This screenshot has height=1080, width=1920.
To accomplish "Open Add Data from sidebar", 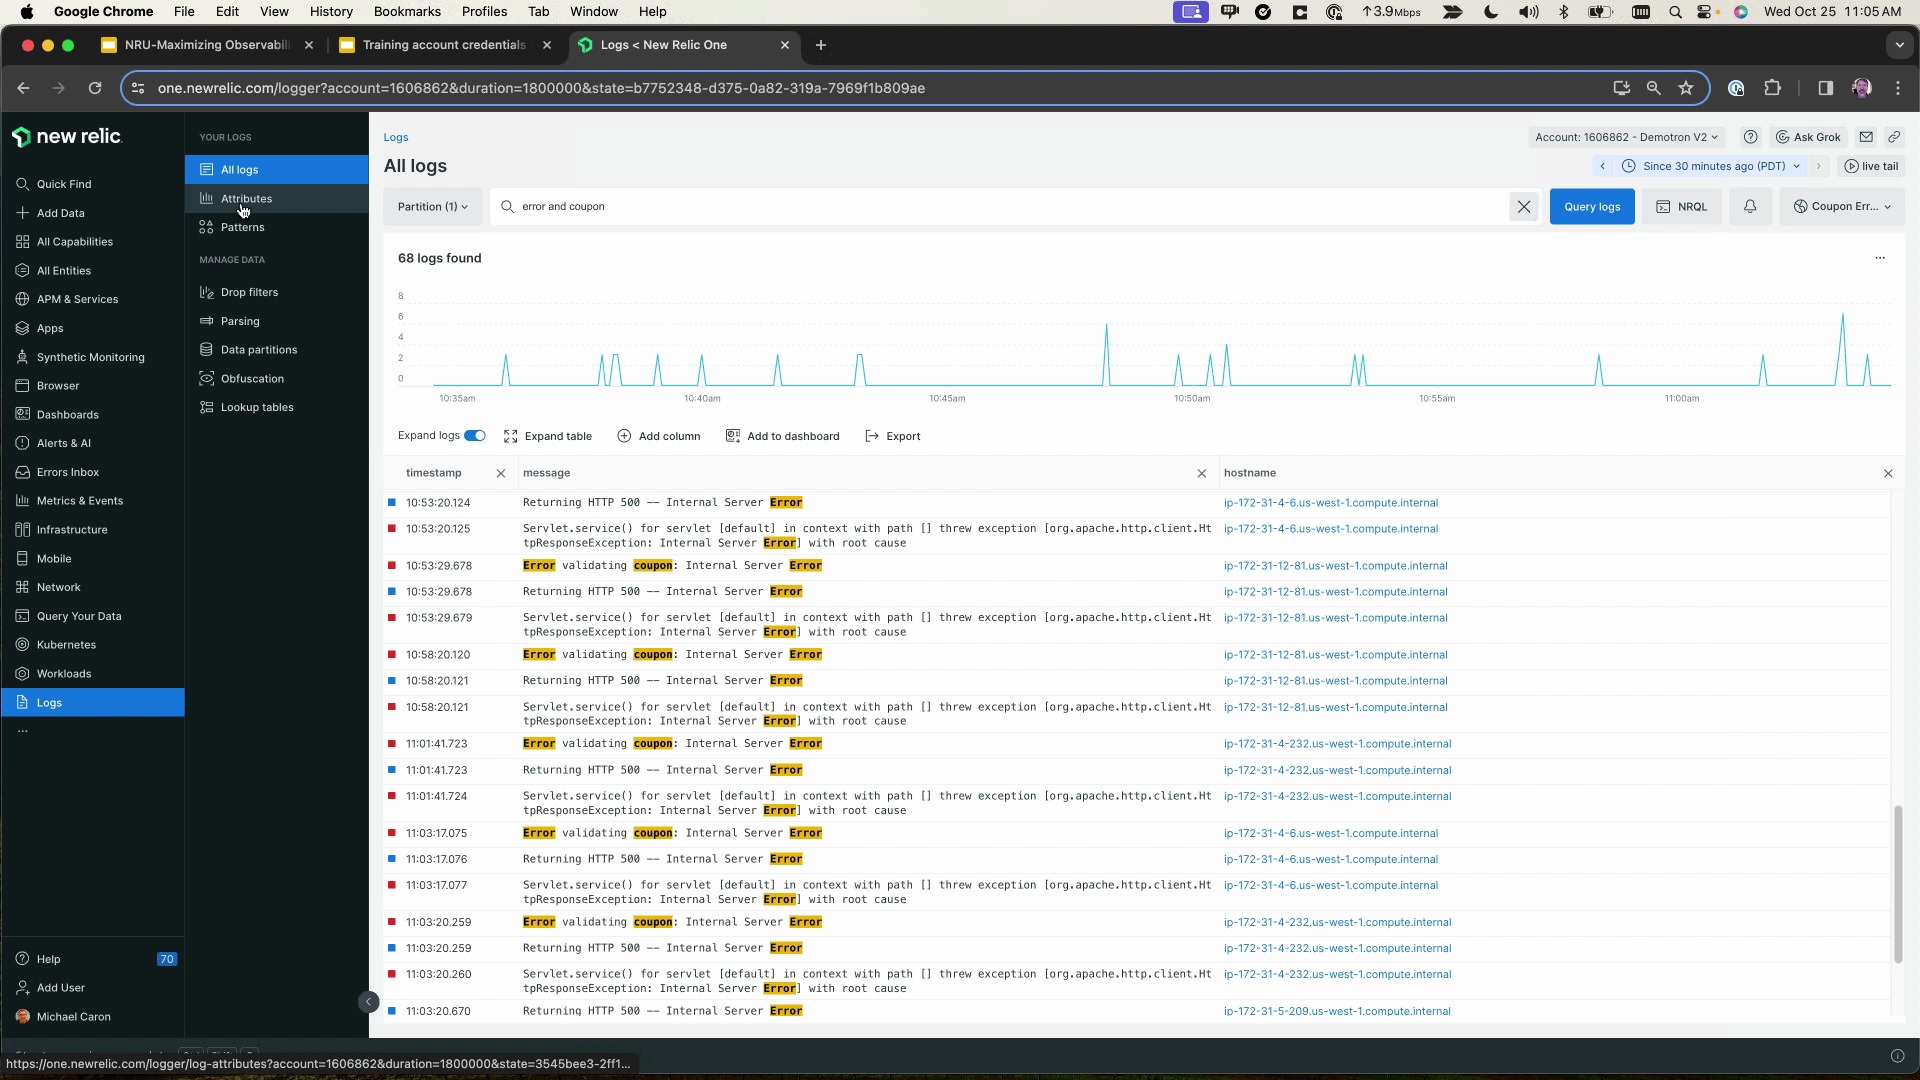I will click(x=60, y=213).
